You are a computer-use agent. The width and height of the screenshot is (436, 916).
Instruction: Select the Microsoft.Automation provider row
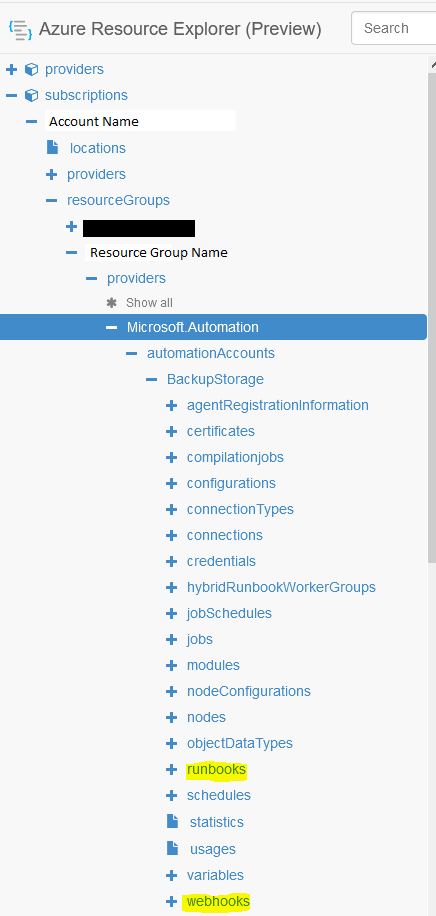(213, 327)
